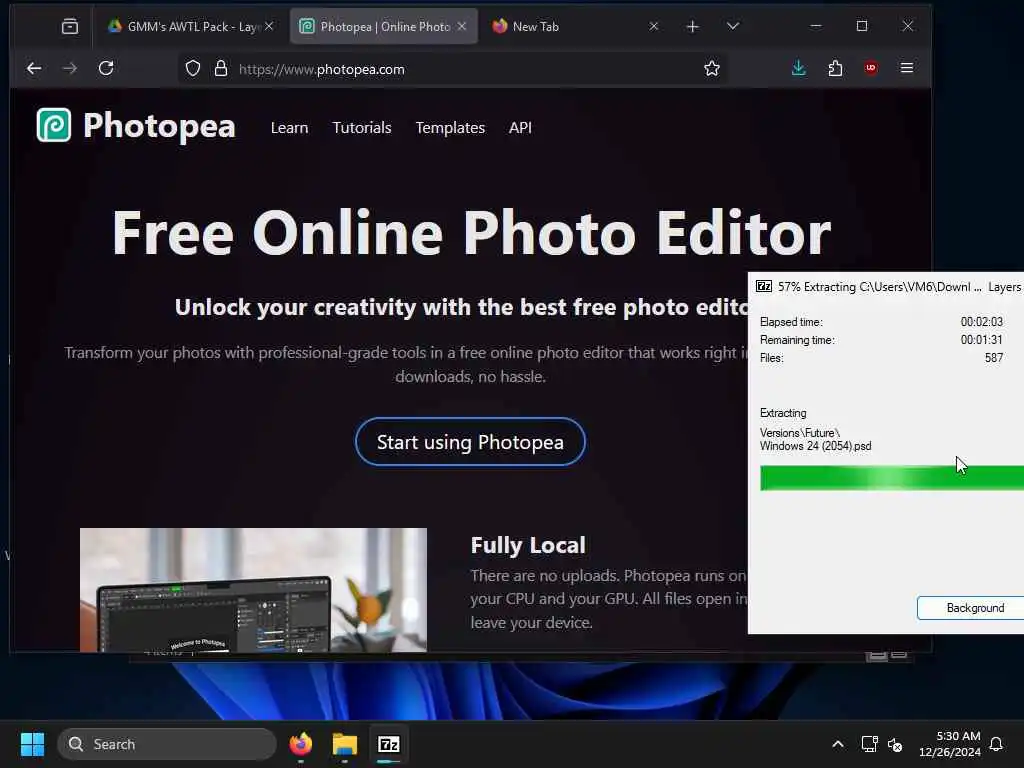This screenshot has height=768, width=1024.
Task: Go forward to the next page
Action: [70, 68]
